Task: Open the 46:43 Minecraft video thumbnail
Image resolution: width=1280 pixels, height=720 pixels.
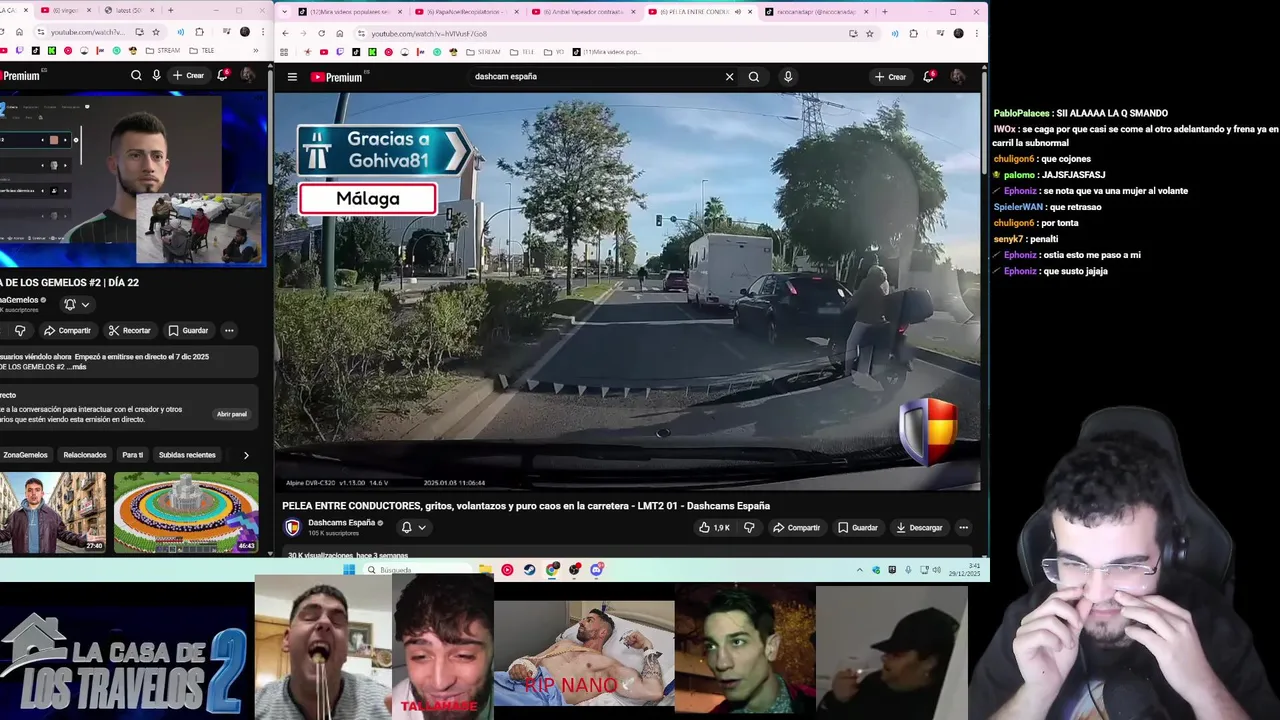Action: [186, 513]
